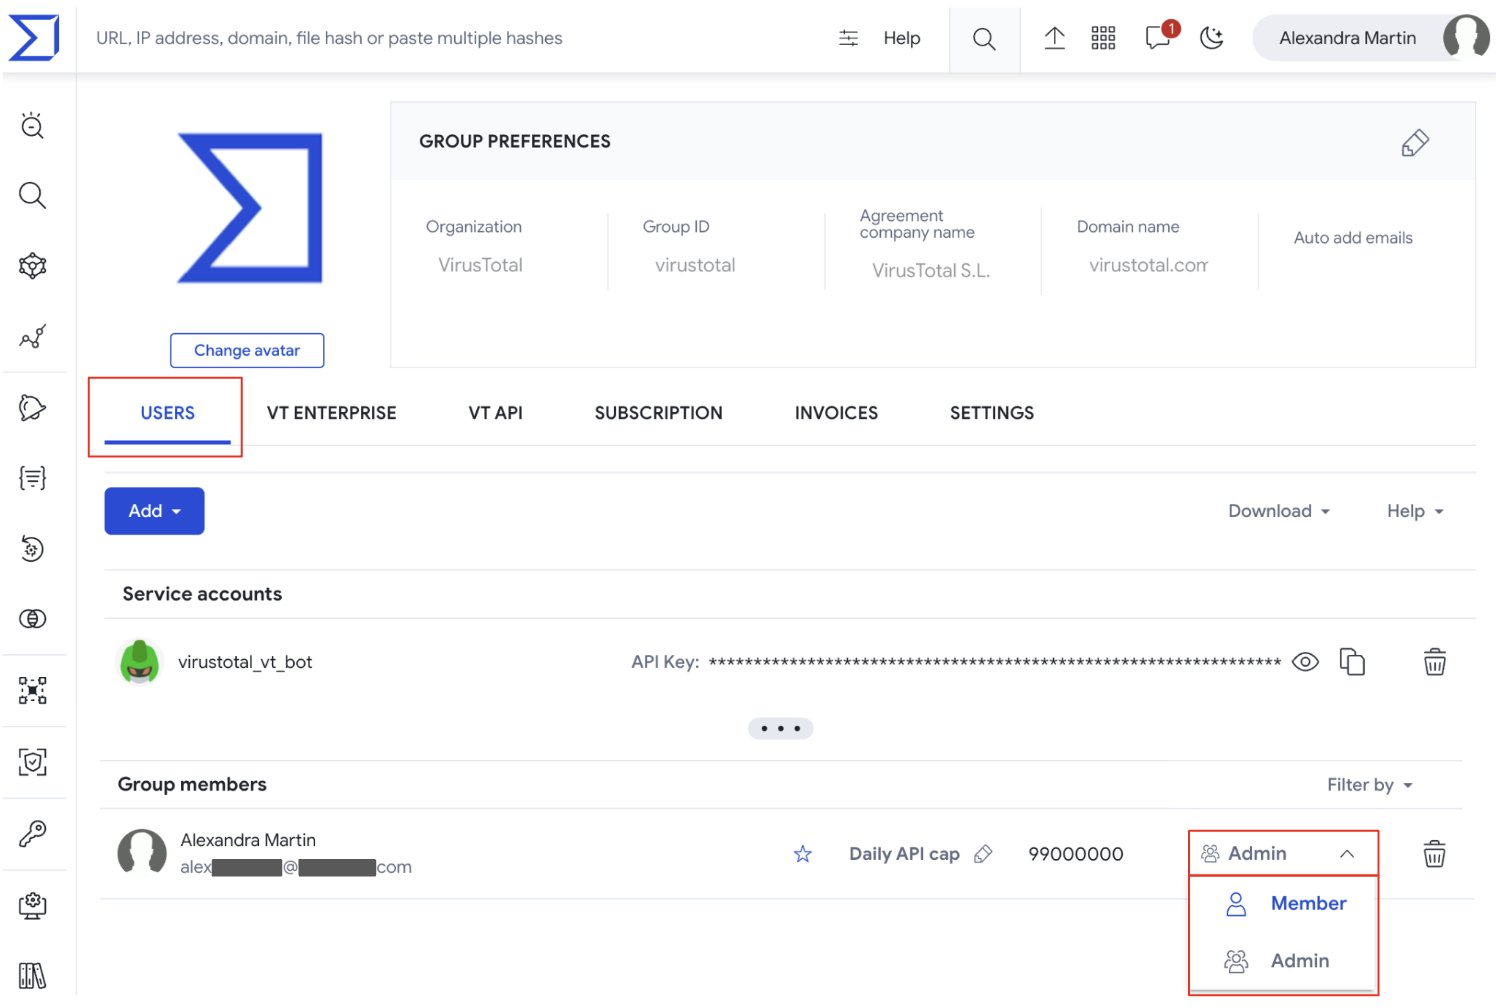Click the braces rules icon in the sidebar
The height and width of the screenshot is (1008, 1496).
[33, 478]
